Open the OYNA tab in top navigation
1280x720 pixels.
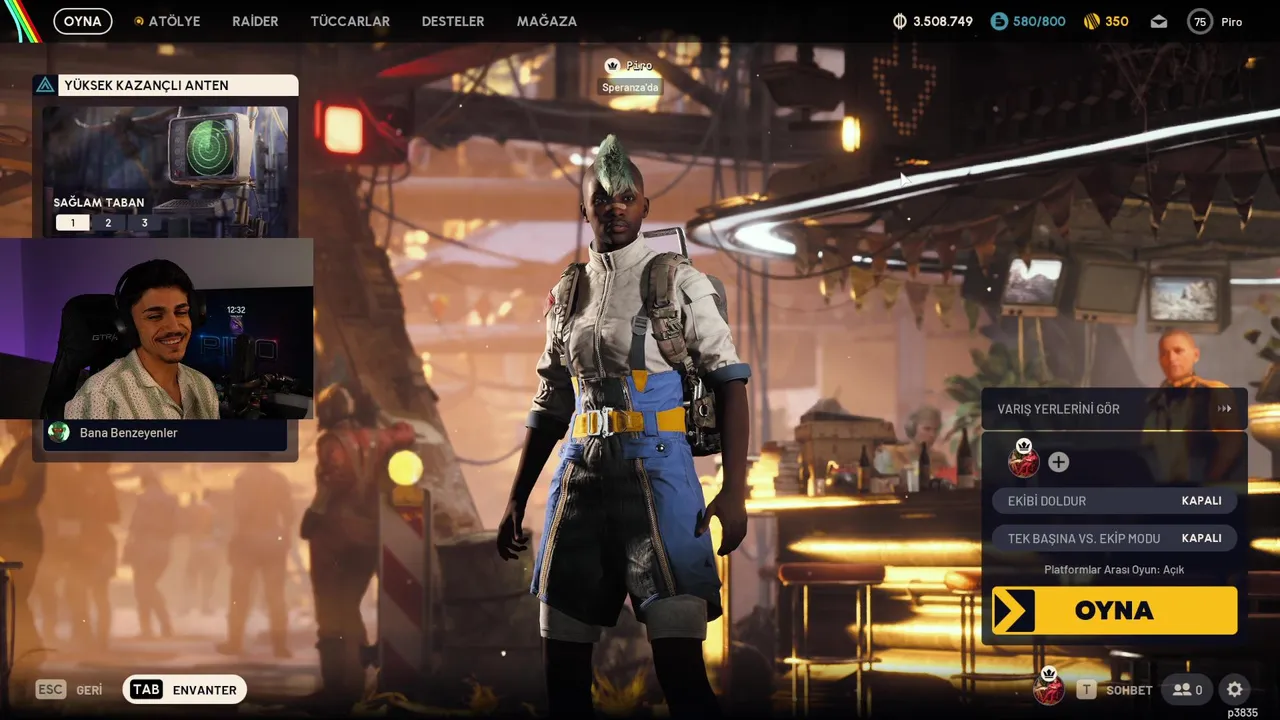82,21
